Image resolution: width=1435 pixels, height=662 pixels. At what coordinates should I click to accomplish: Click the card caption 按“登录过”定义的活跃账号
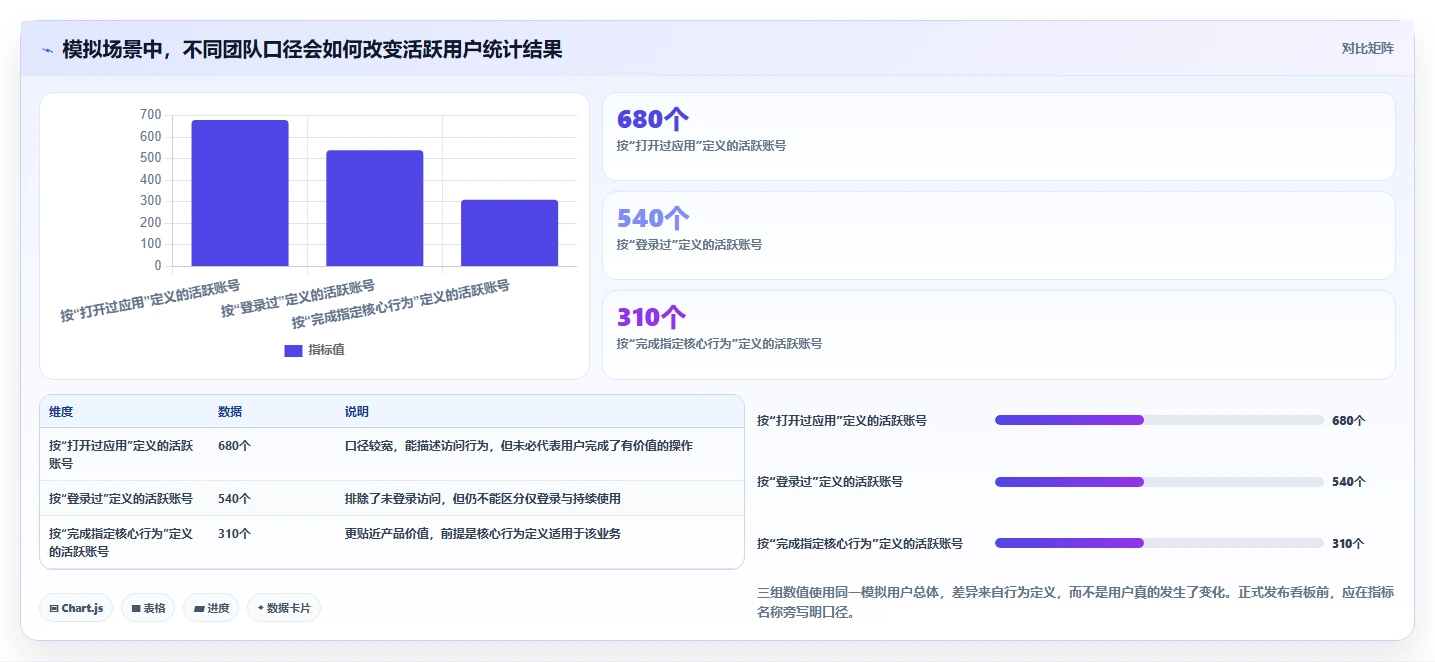click(689, 244)
